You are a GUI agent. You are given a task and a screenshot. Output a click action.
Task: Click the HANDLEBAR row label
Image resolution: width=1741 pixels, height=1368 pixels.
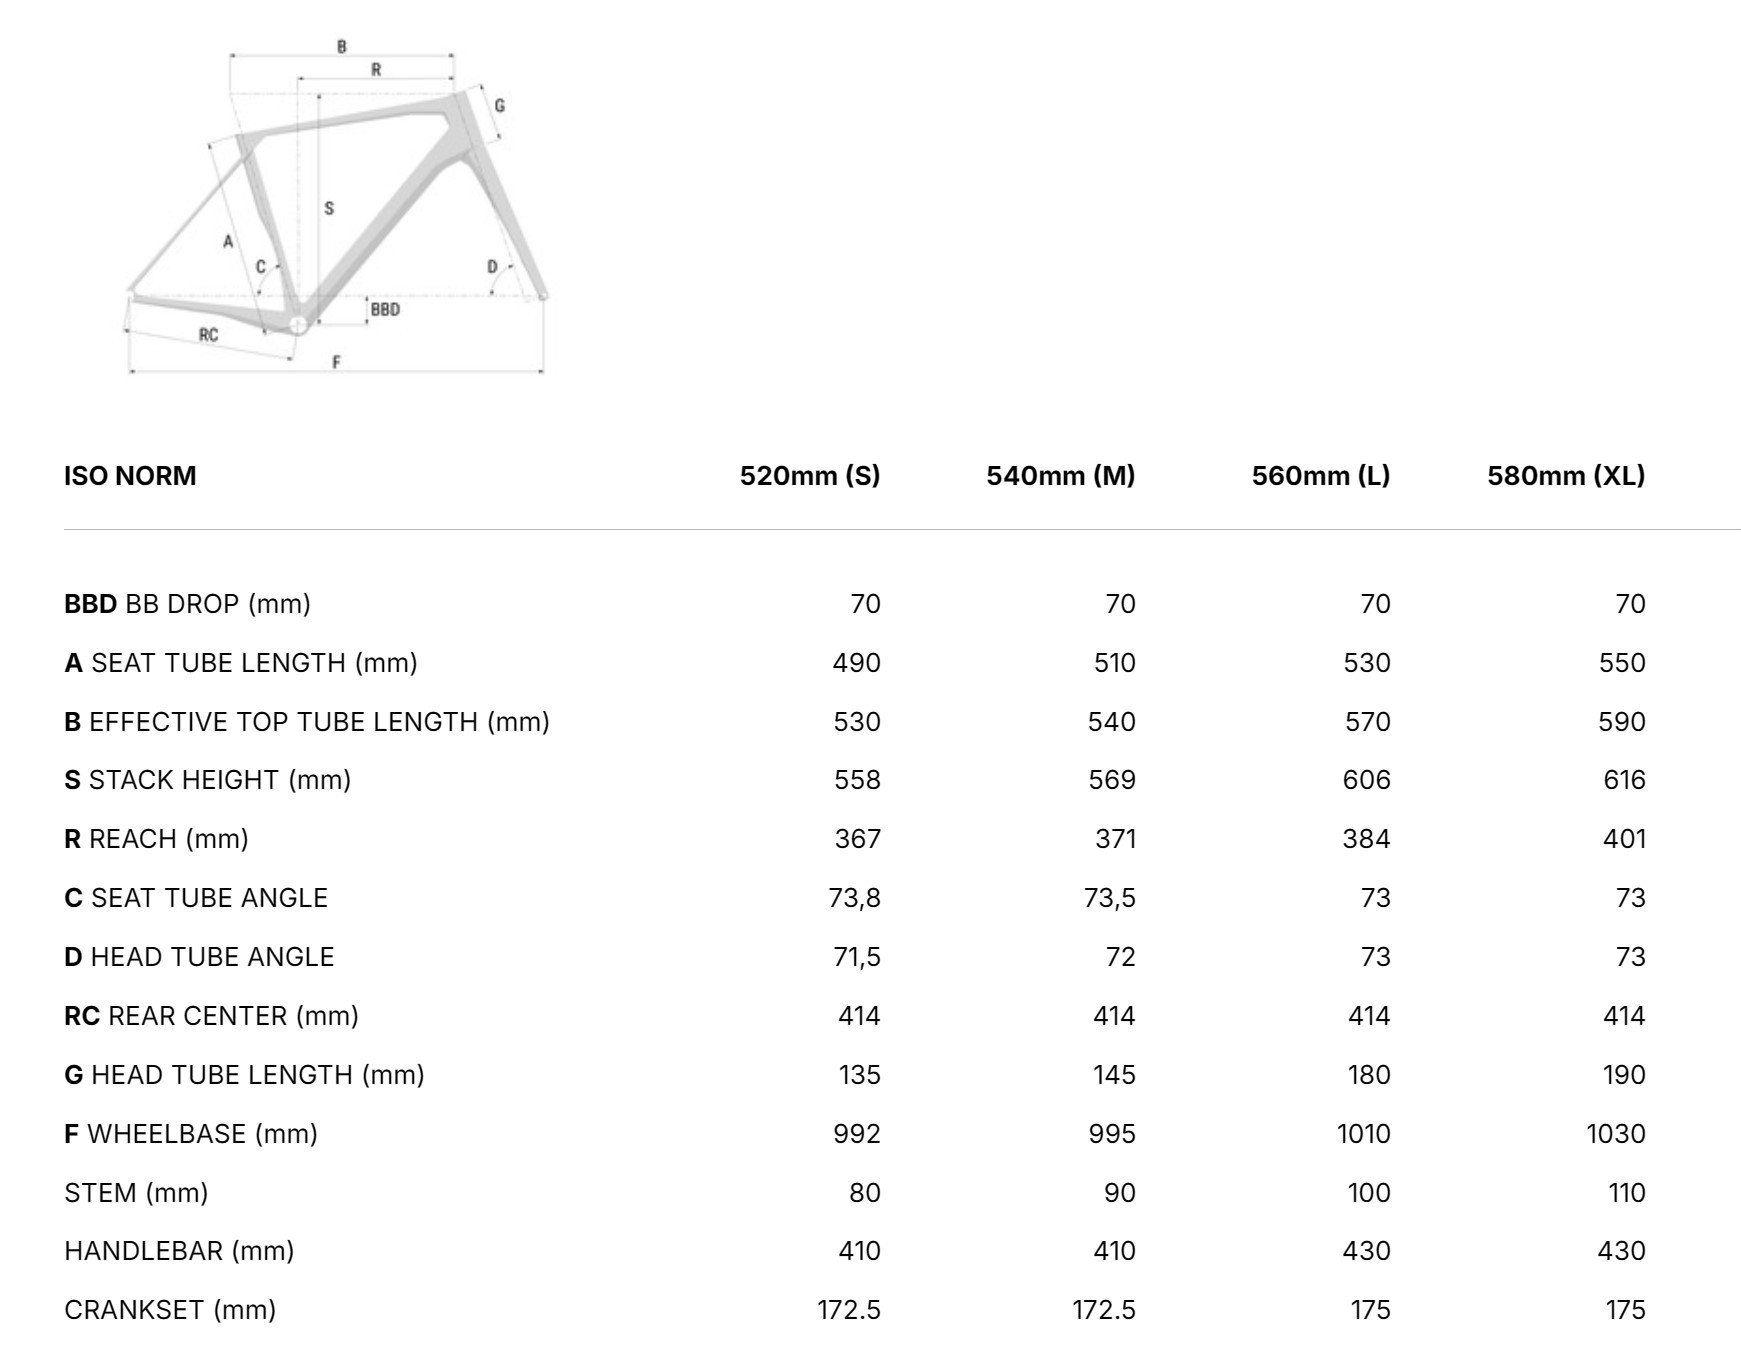click(179, 1251)
